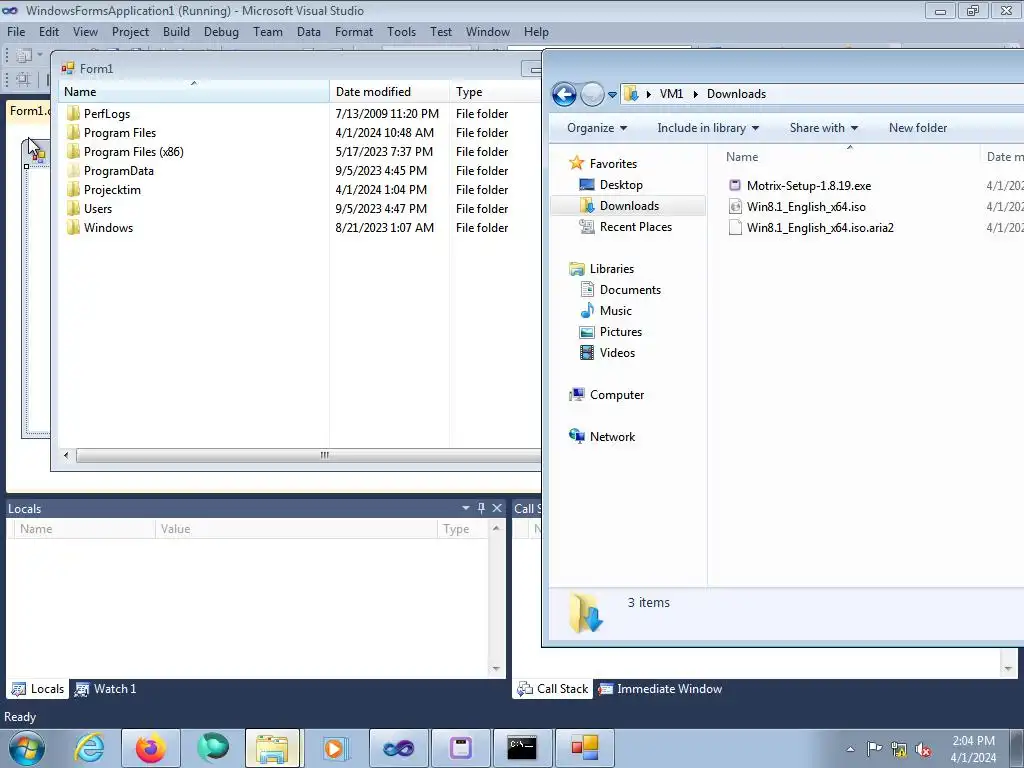Image resolution: width=1024 pixels, height=768 pixels.
Task: Open Include in library dropdown
Action: 708,128
